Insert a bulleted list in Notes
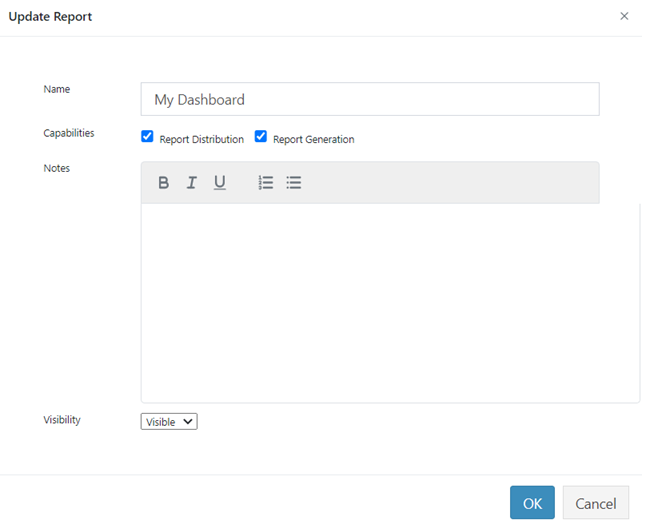The width and height of the screenshot is (647, 530). click(x=294, y=183)
